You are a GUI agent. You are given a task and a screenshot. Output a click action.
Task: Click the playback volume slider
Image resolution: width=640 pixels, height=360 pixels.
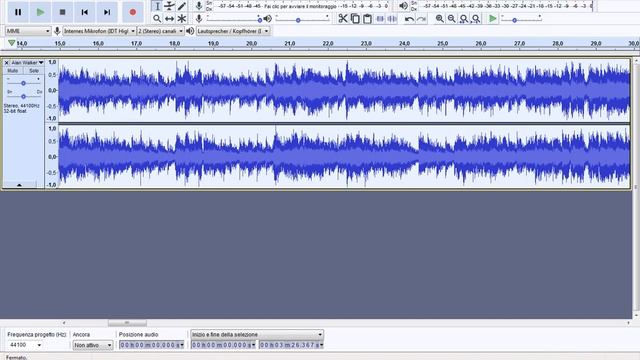302,19
